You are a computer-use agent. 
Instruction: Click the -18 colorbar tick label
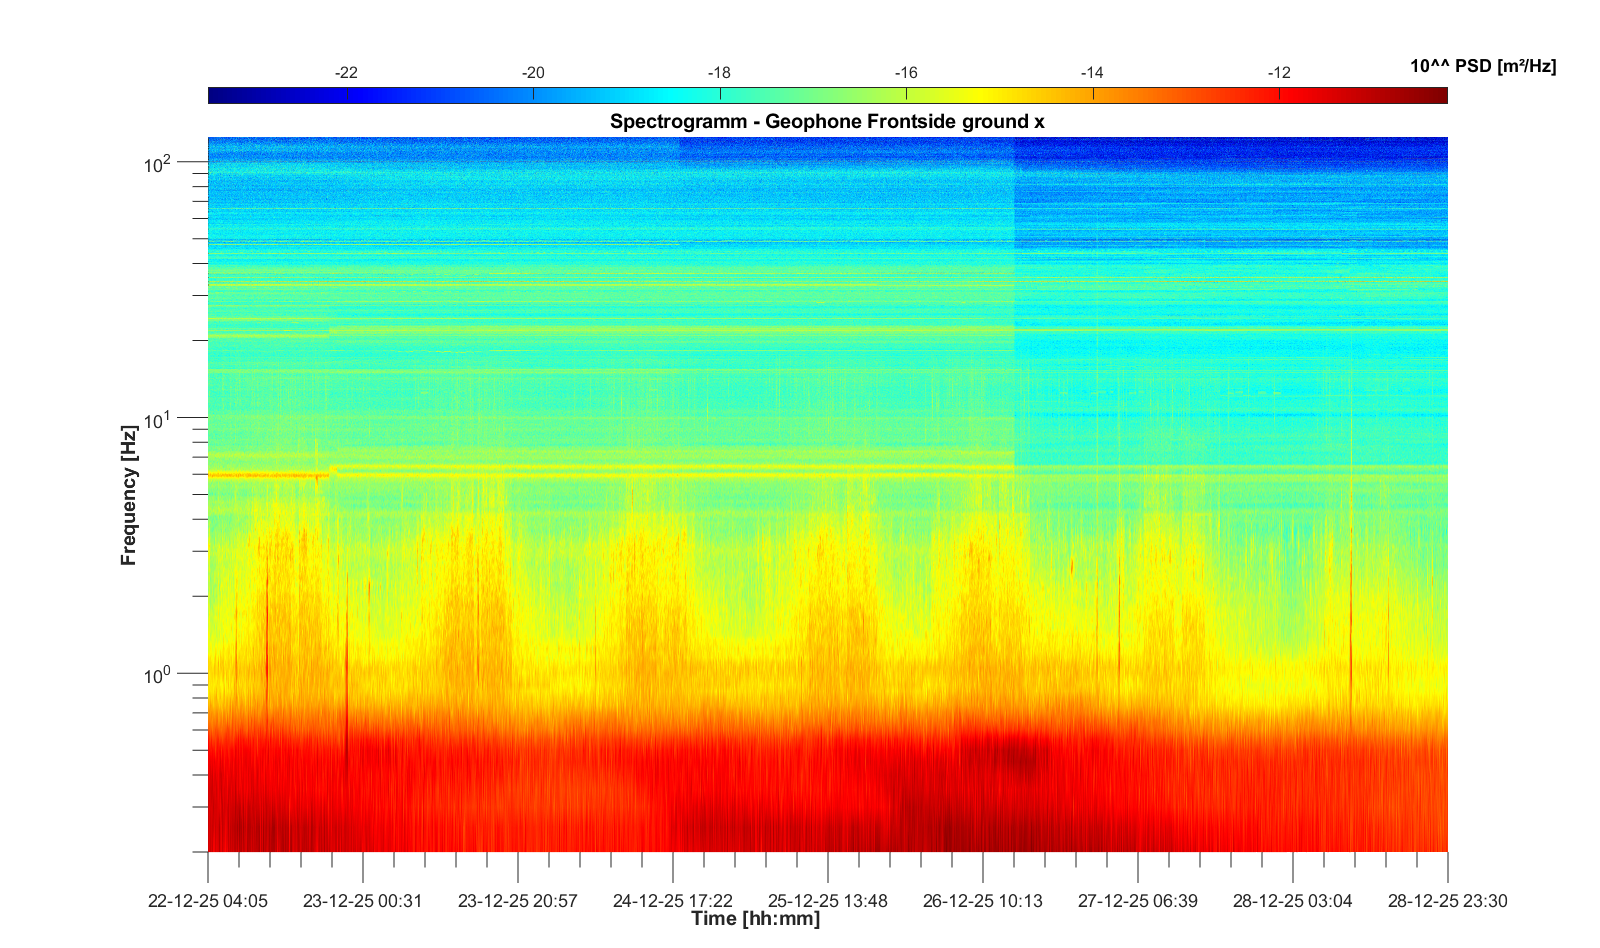[719, 72]
